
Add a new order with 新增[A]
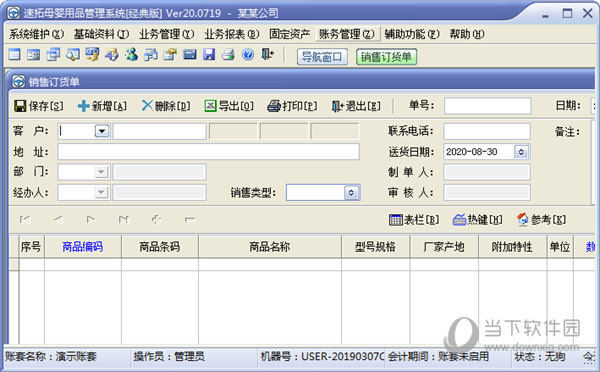(x=102, y=106)
